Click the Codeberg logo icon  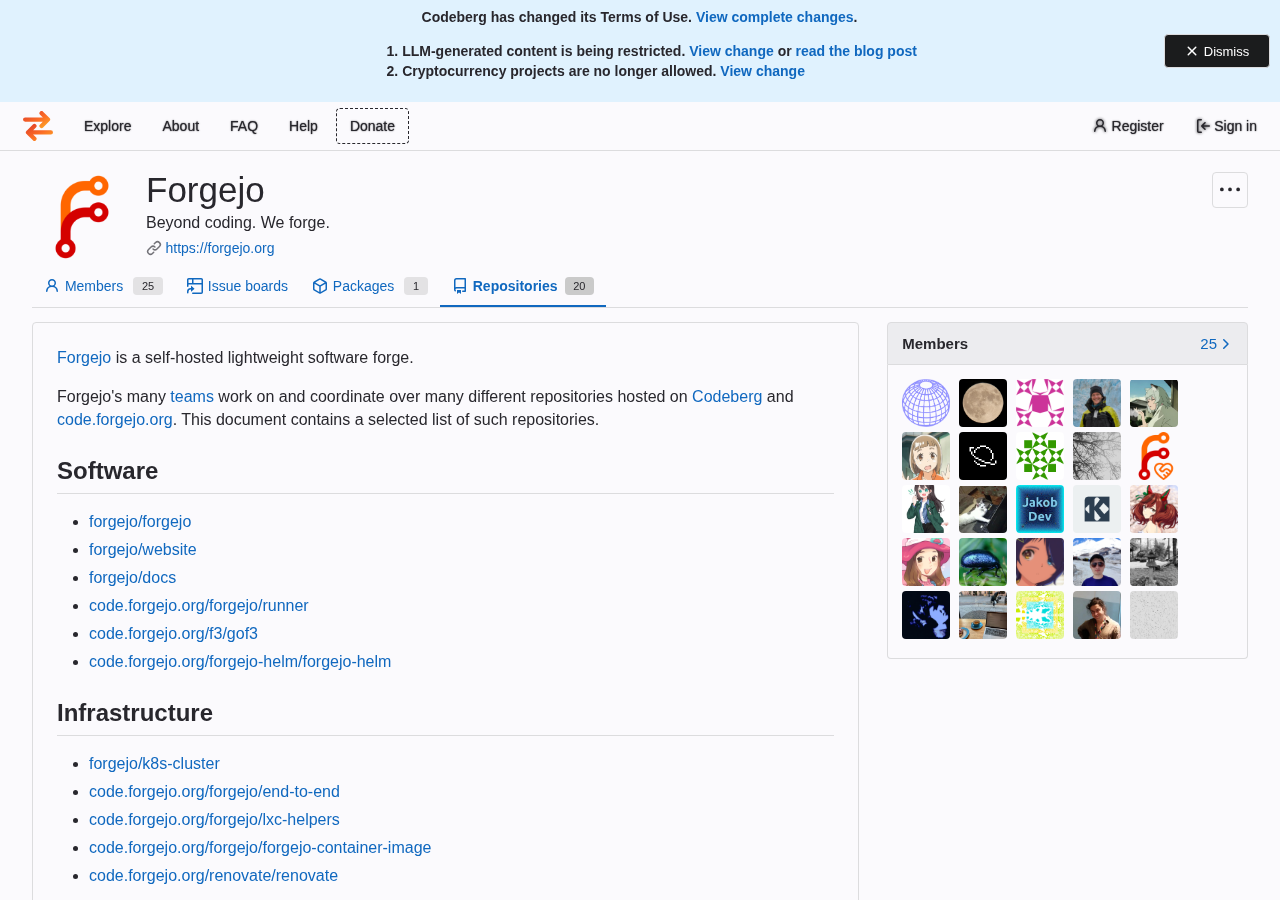pos(38,126)
